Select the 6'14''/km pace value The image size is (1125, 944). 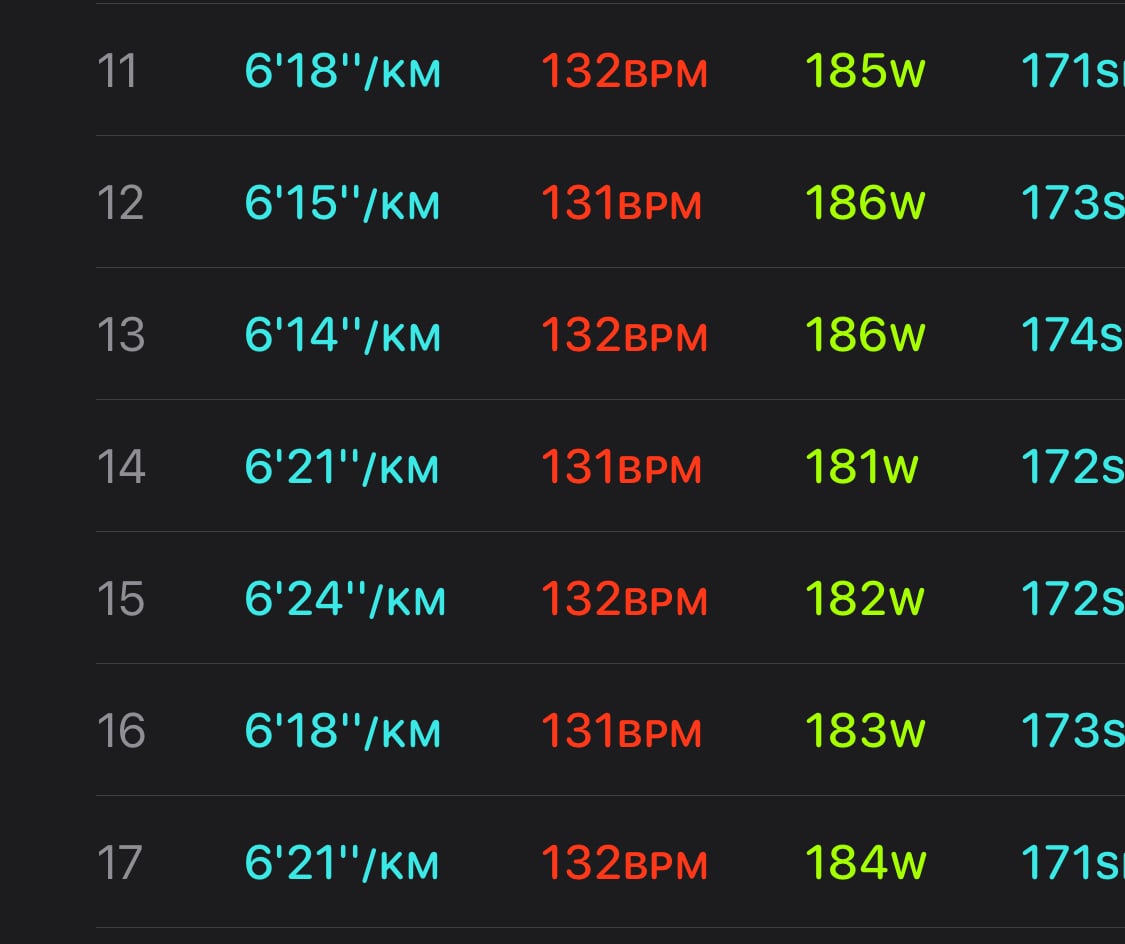pos(342,335)
